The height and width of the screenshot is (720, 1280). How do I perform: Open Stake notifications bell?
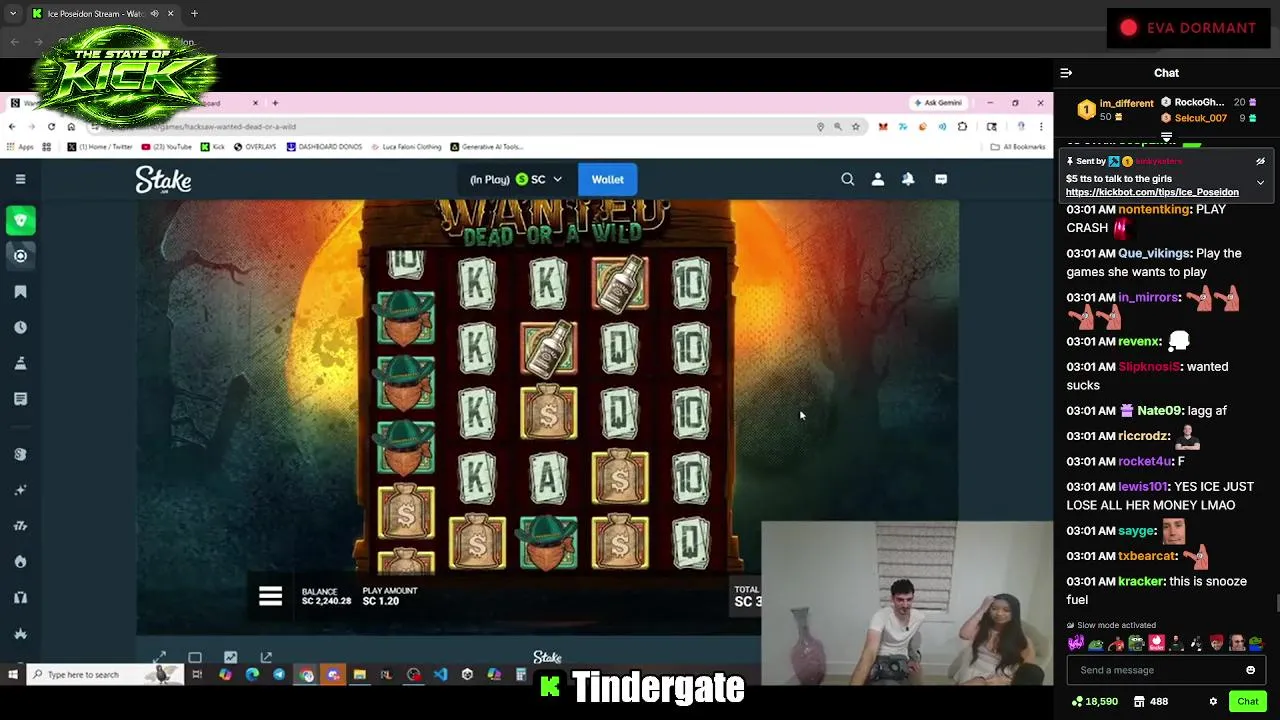click(908, 179)
